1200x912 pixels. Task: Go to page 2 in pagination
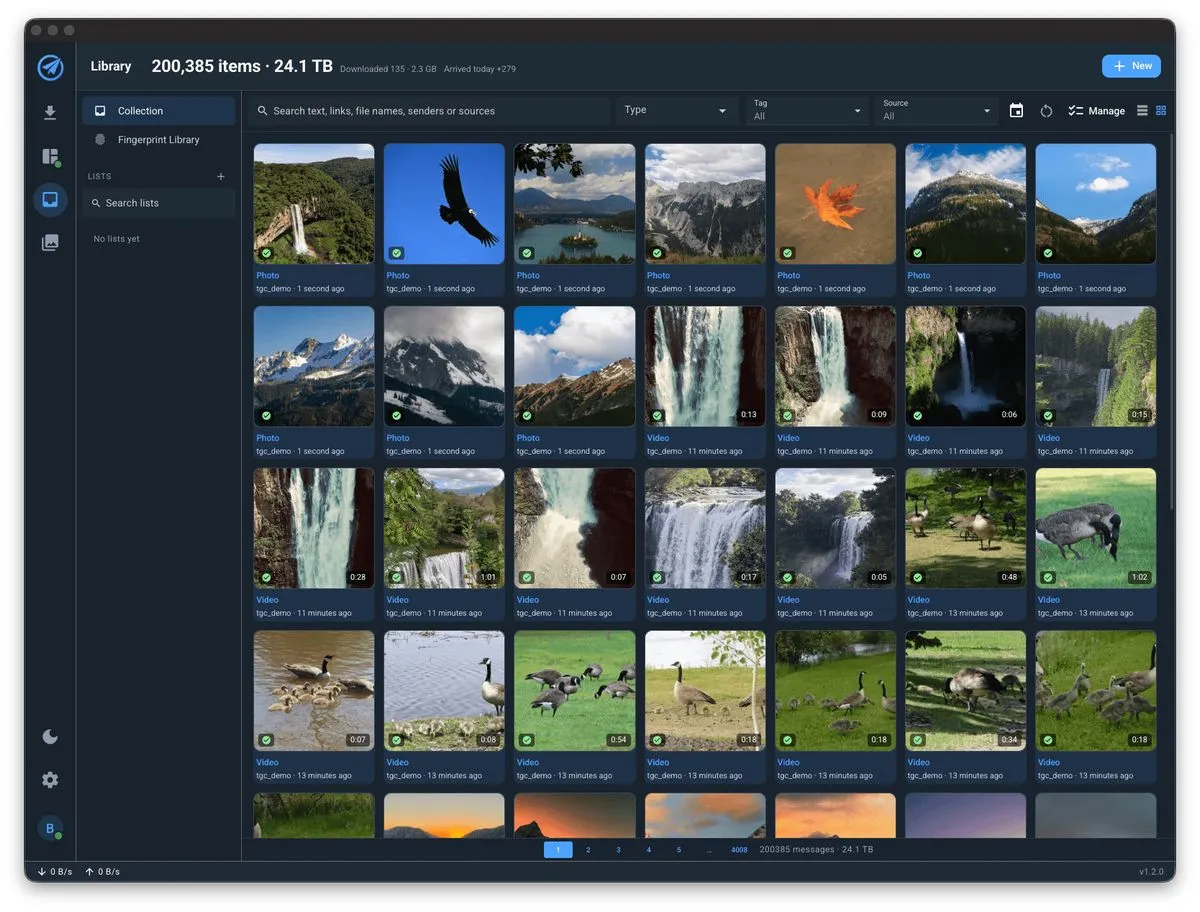pos(588,850)
